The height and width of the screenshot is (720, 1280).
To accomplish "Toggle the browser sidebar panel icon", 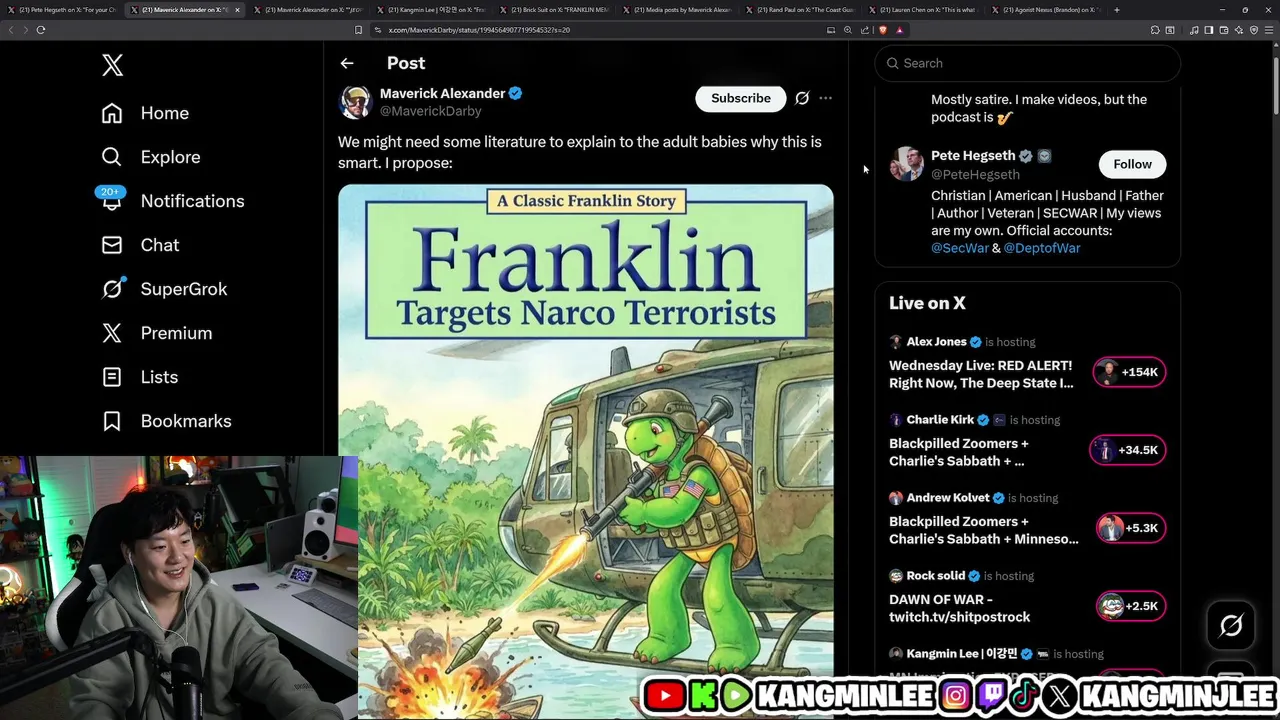I will [x=1208, y=30].
